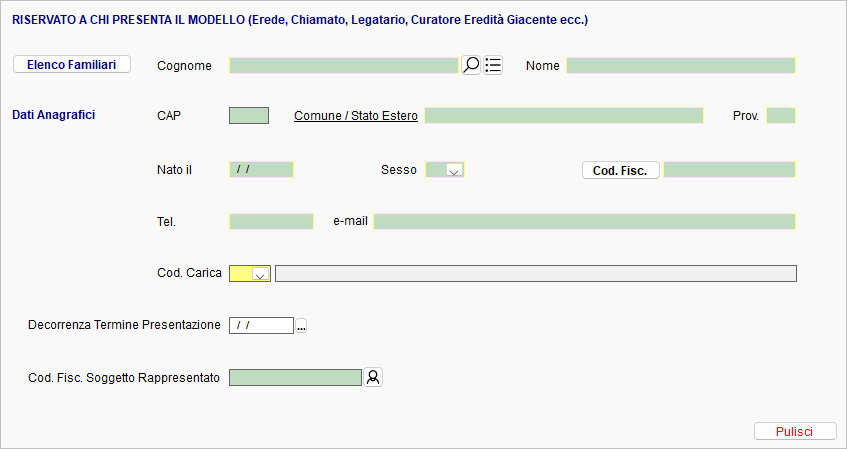Click the person icon beside Soggetto Rappresentato
Screen dimensions: 847x449
coord(373,377)
